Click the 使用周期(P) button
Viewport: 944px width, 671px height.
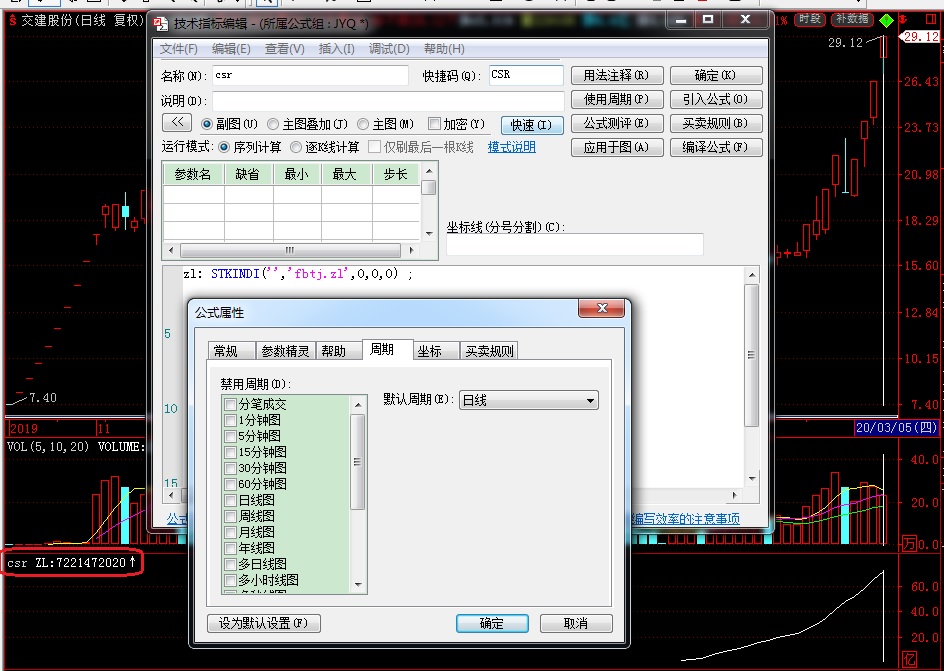(616, 99)
